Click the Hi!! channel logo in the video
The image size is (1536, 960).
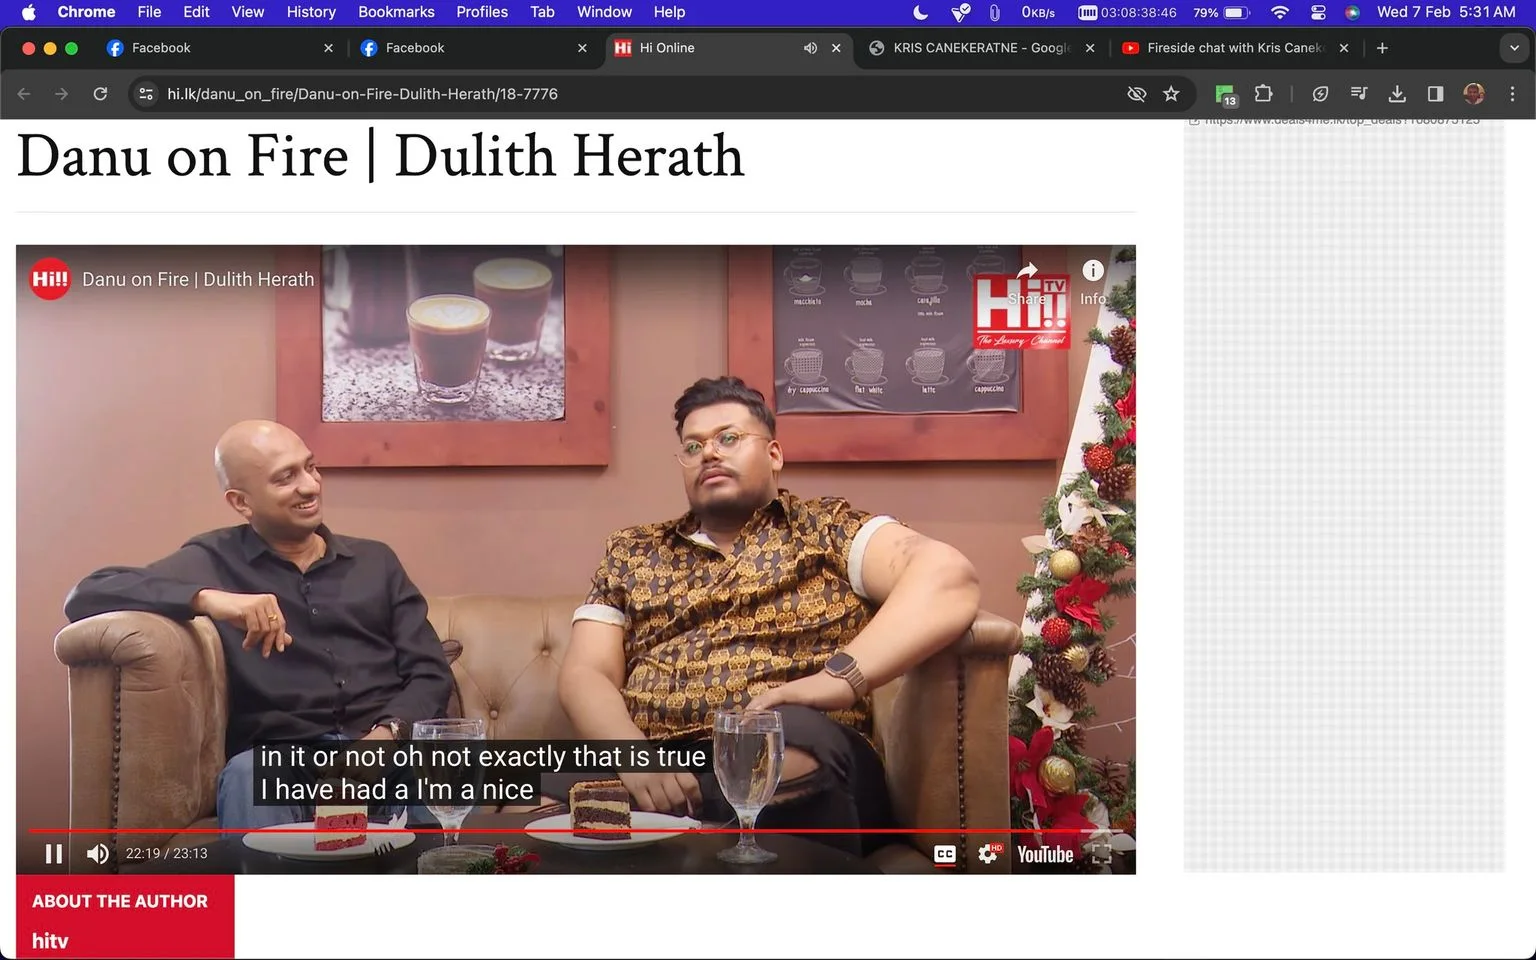click(x=49, y=279)
